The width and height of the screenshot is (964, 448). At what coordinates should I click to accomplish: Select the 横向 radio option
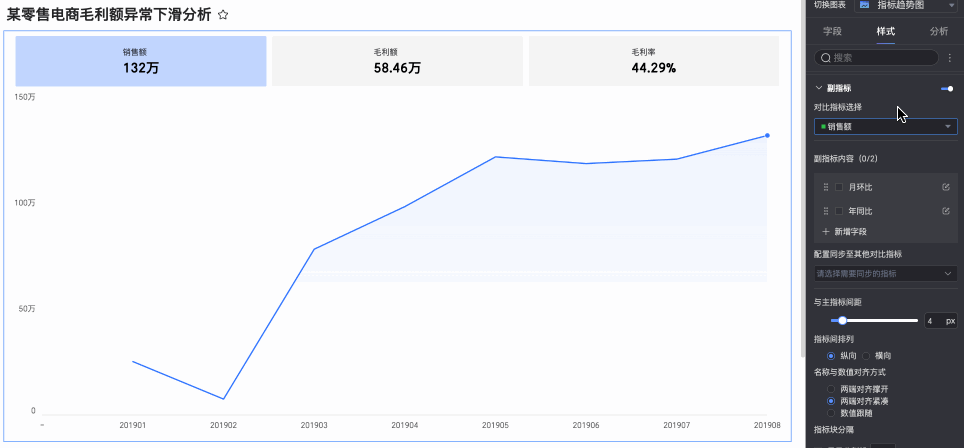tap(866, 356)
